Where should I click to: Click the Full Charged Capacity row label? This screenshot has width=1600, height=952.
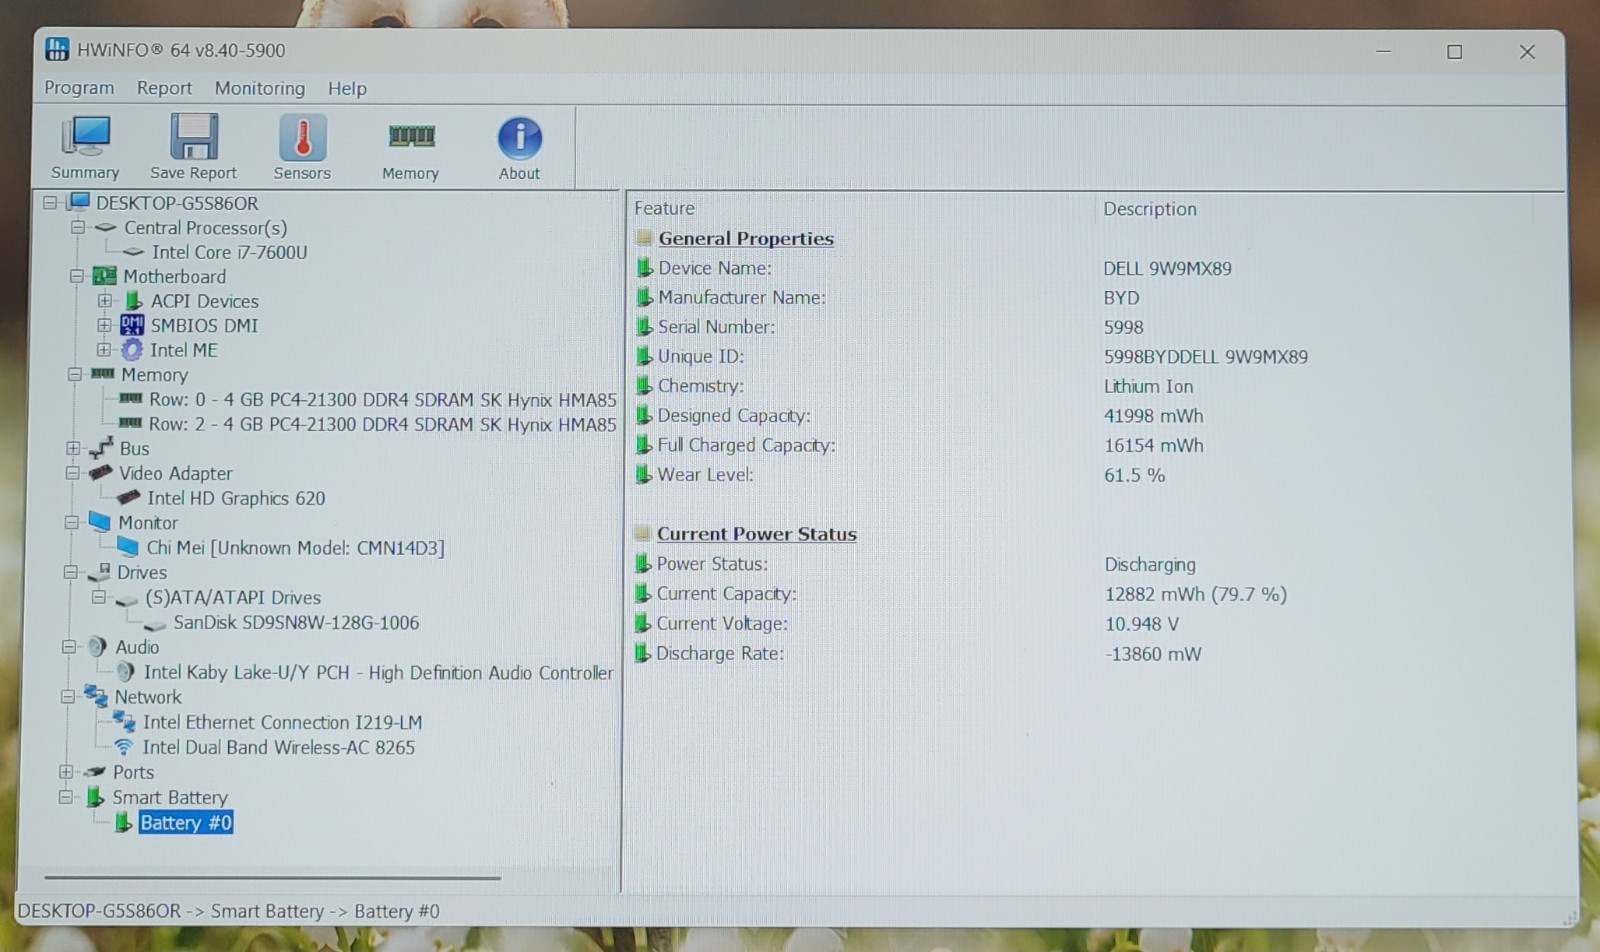[746, 445]
